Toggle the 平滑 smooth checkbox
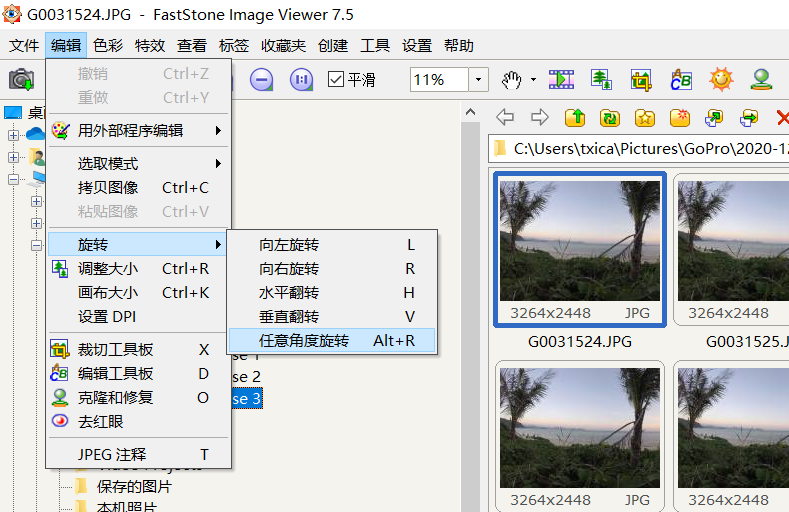 tap(336, 79)
